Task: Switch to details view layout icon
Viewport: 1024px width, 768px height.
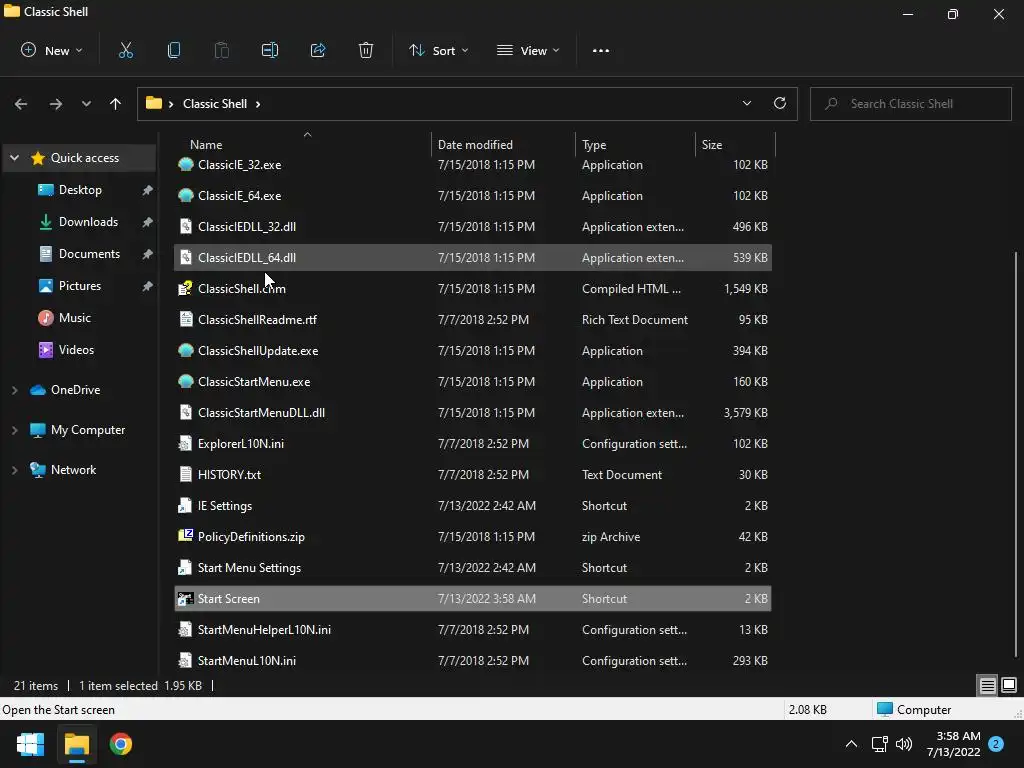Action: tap(987, 685)
